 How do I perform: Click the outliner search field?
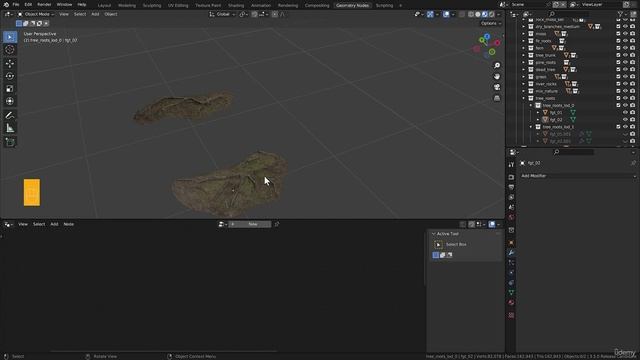tap(571, 14)
